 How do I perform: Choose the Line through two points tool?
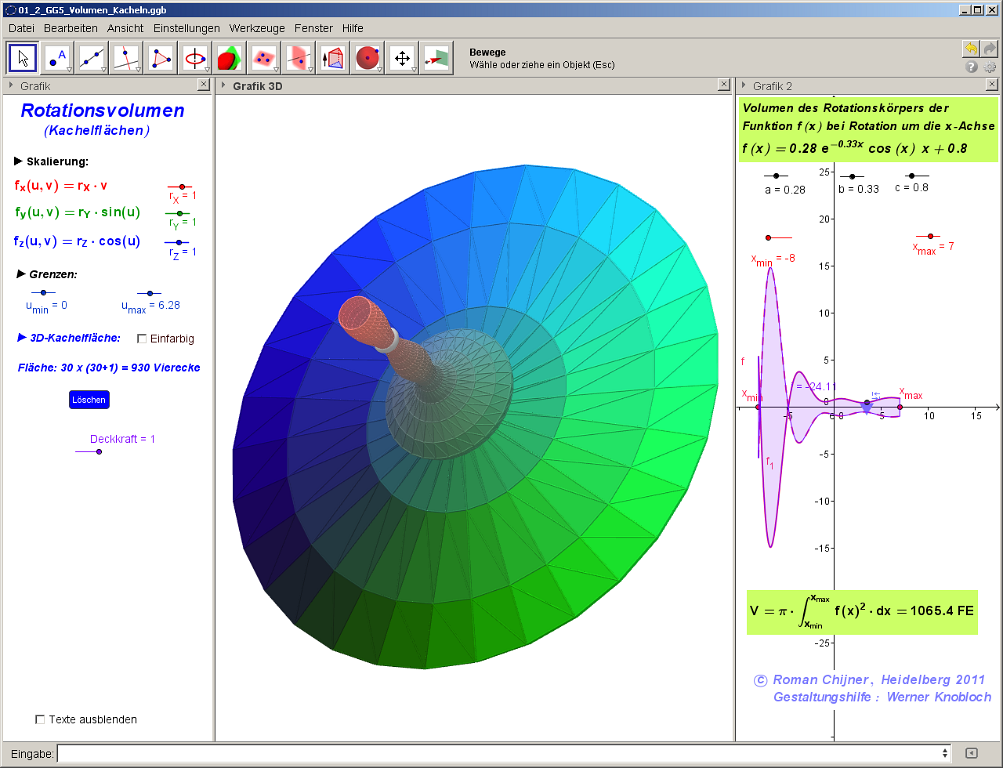[92, 58]
